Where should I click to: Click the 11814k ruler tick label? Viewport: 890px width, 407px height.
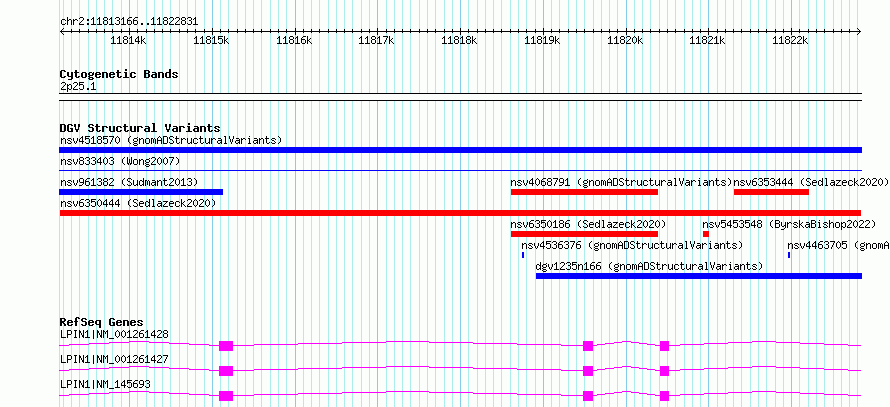coord(129,40)
